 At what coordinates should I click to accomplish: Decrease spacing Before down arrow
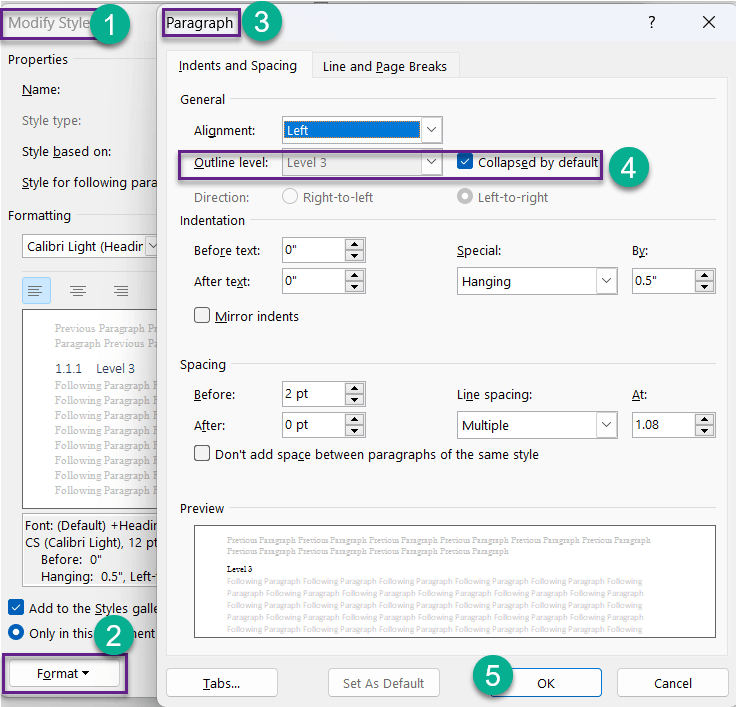pos(354,400)
